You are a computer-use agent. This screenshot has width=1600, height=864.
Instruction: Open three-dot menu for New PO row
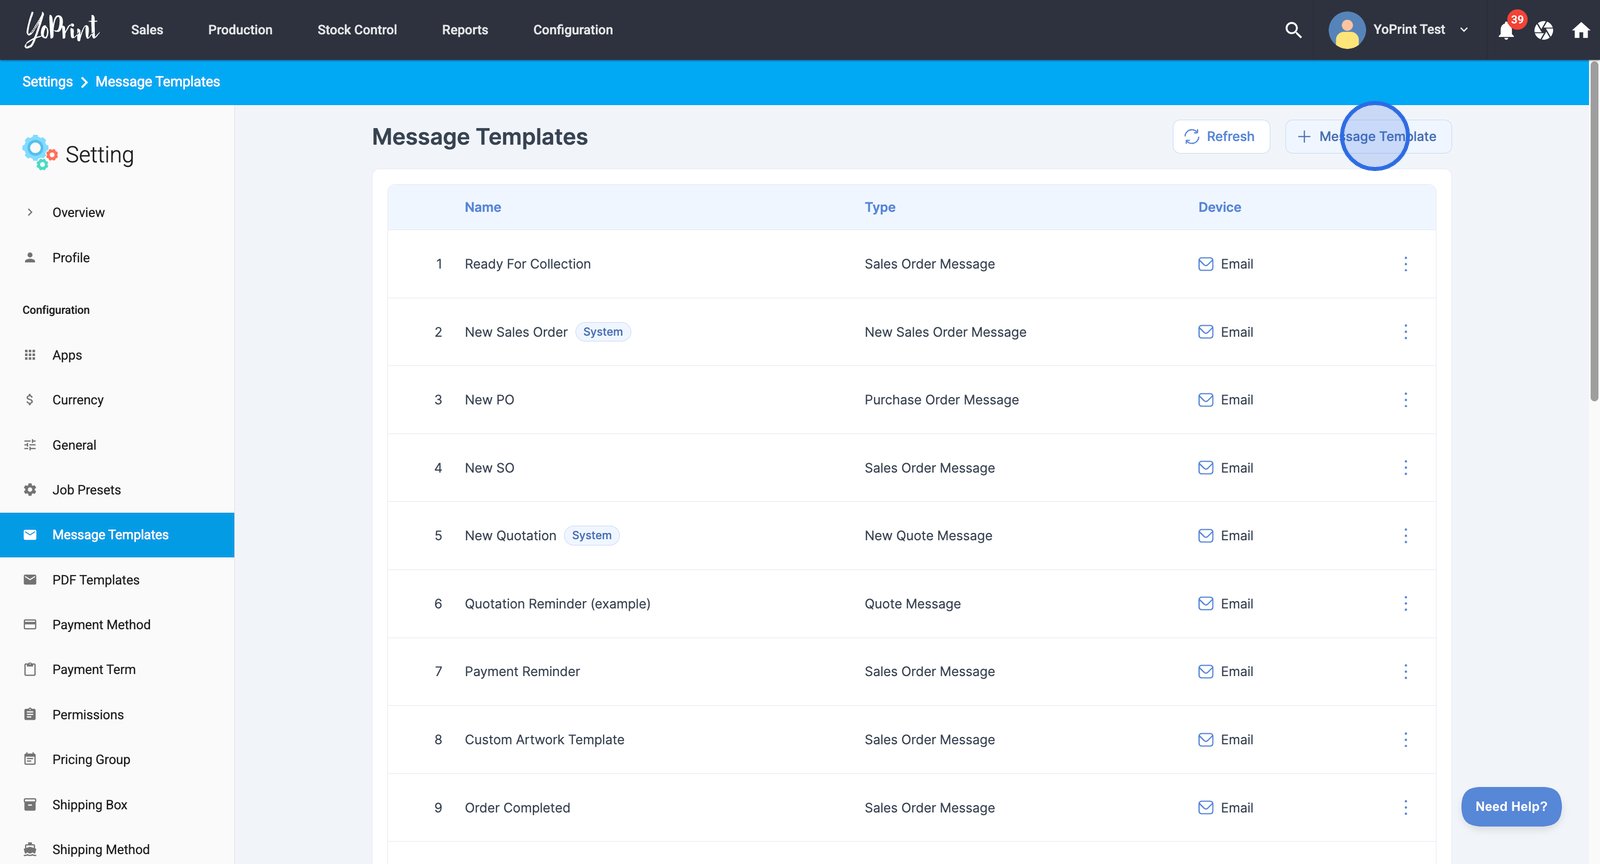(1405, 400)
